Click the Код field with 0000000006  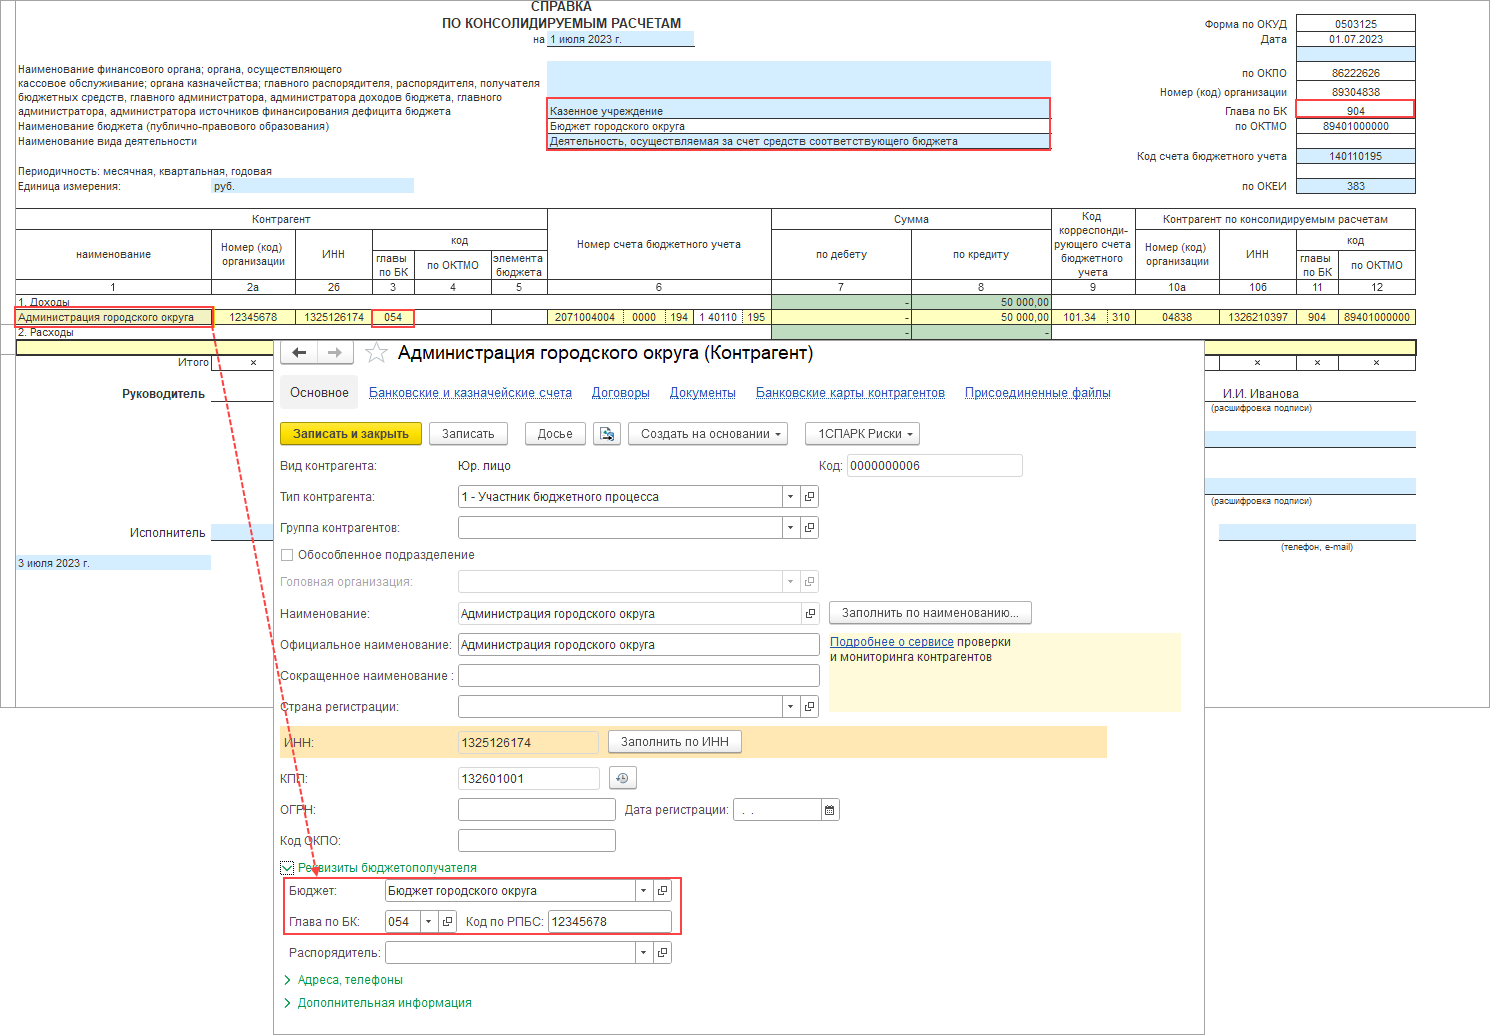934,466
